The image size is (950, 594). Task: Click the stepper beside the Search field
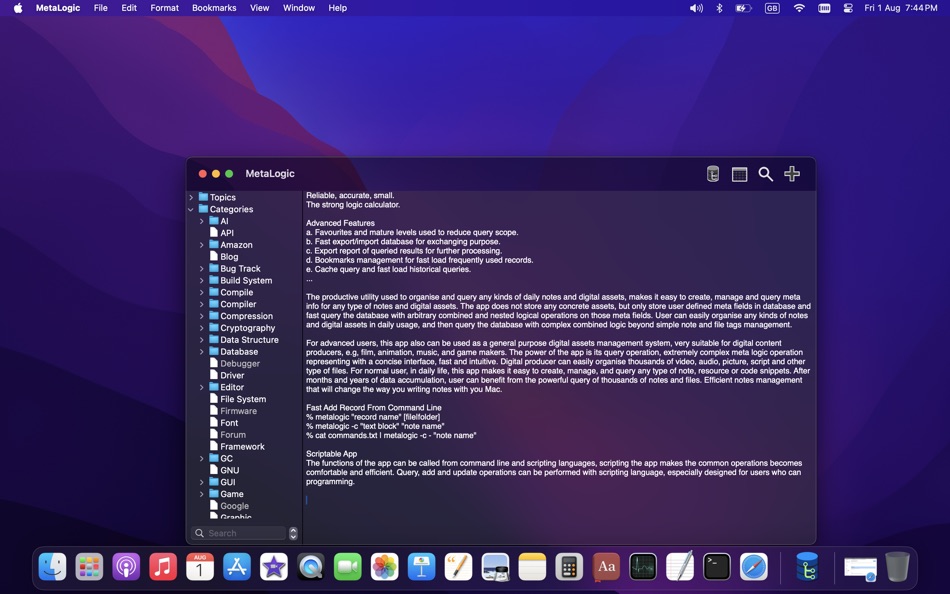[293, 533]
